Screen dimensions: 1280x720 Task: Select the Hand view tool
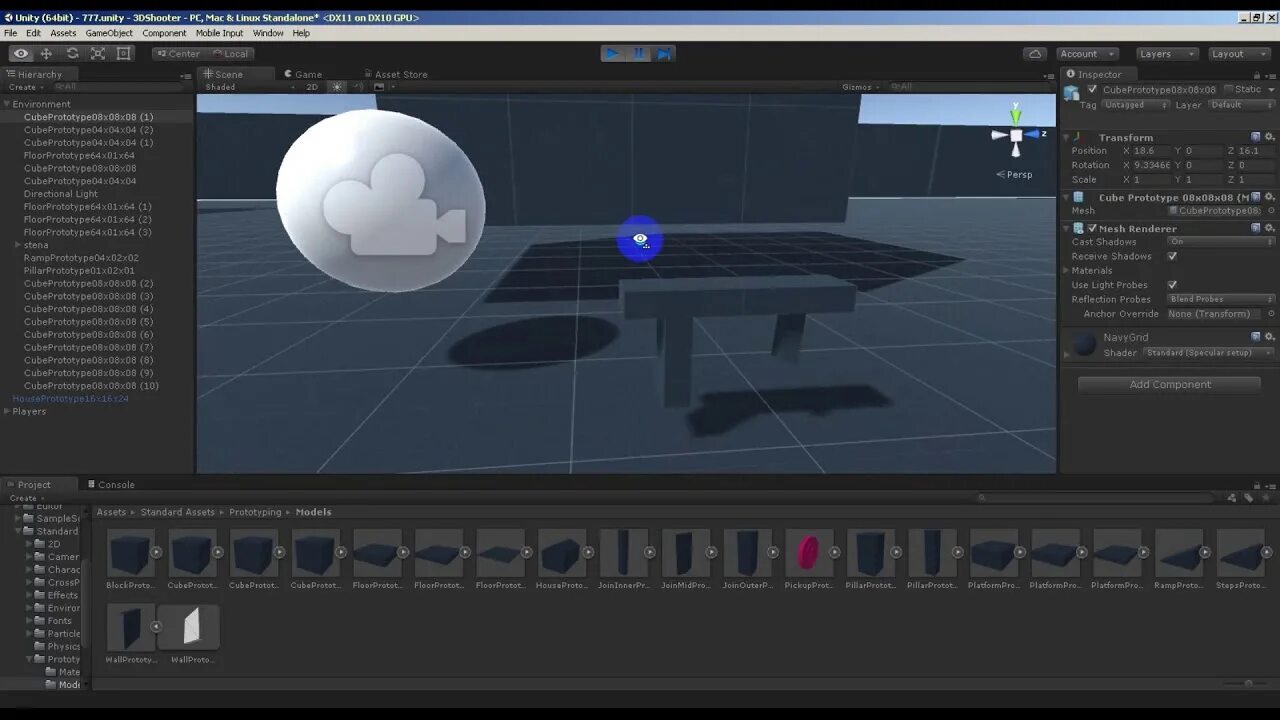21,54
